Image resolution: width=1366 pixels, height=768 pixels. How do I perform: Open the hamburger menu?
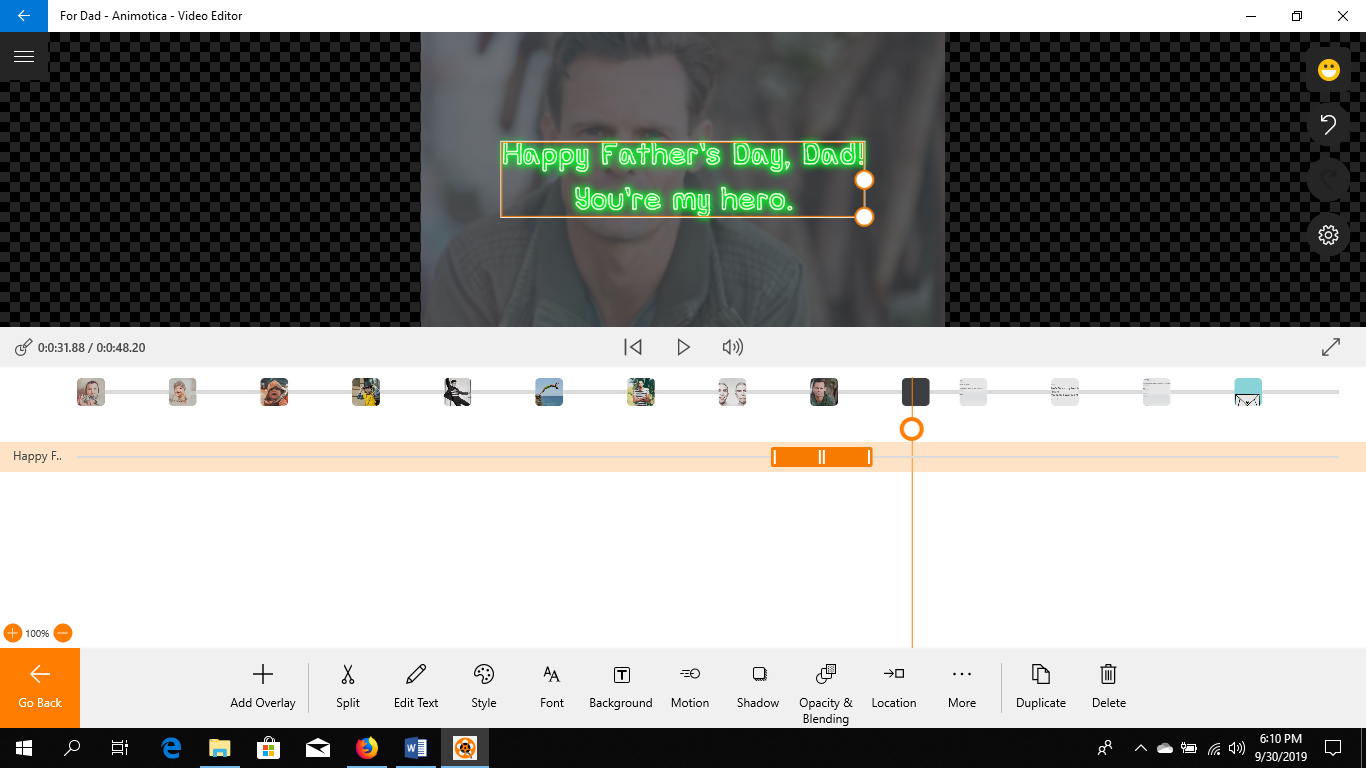point(24,56)
